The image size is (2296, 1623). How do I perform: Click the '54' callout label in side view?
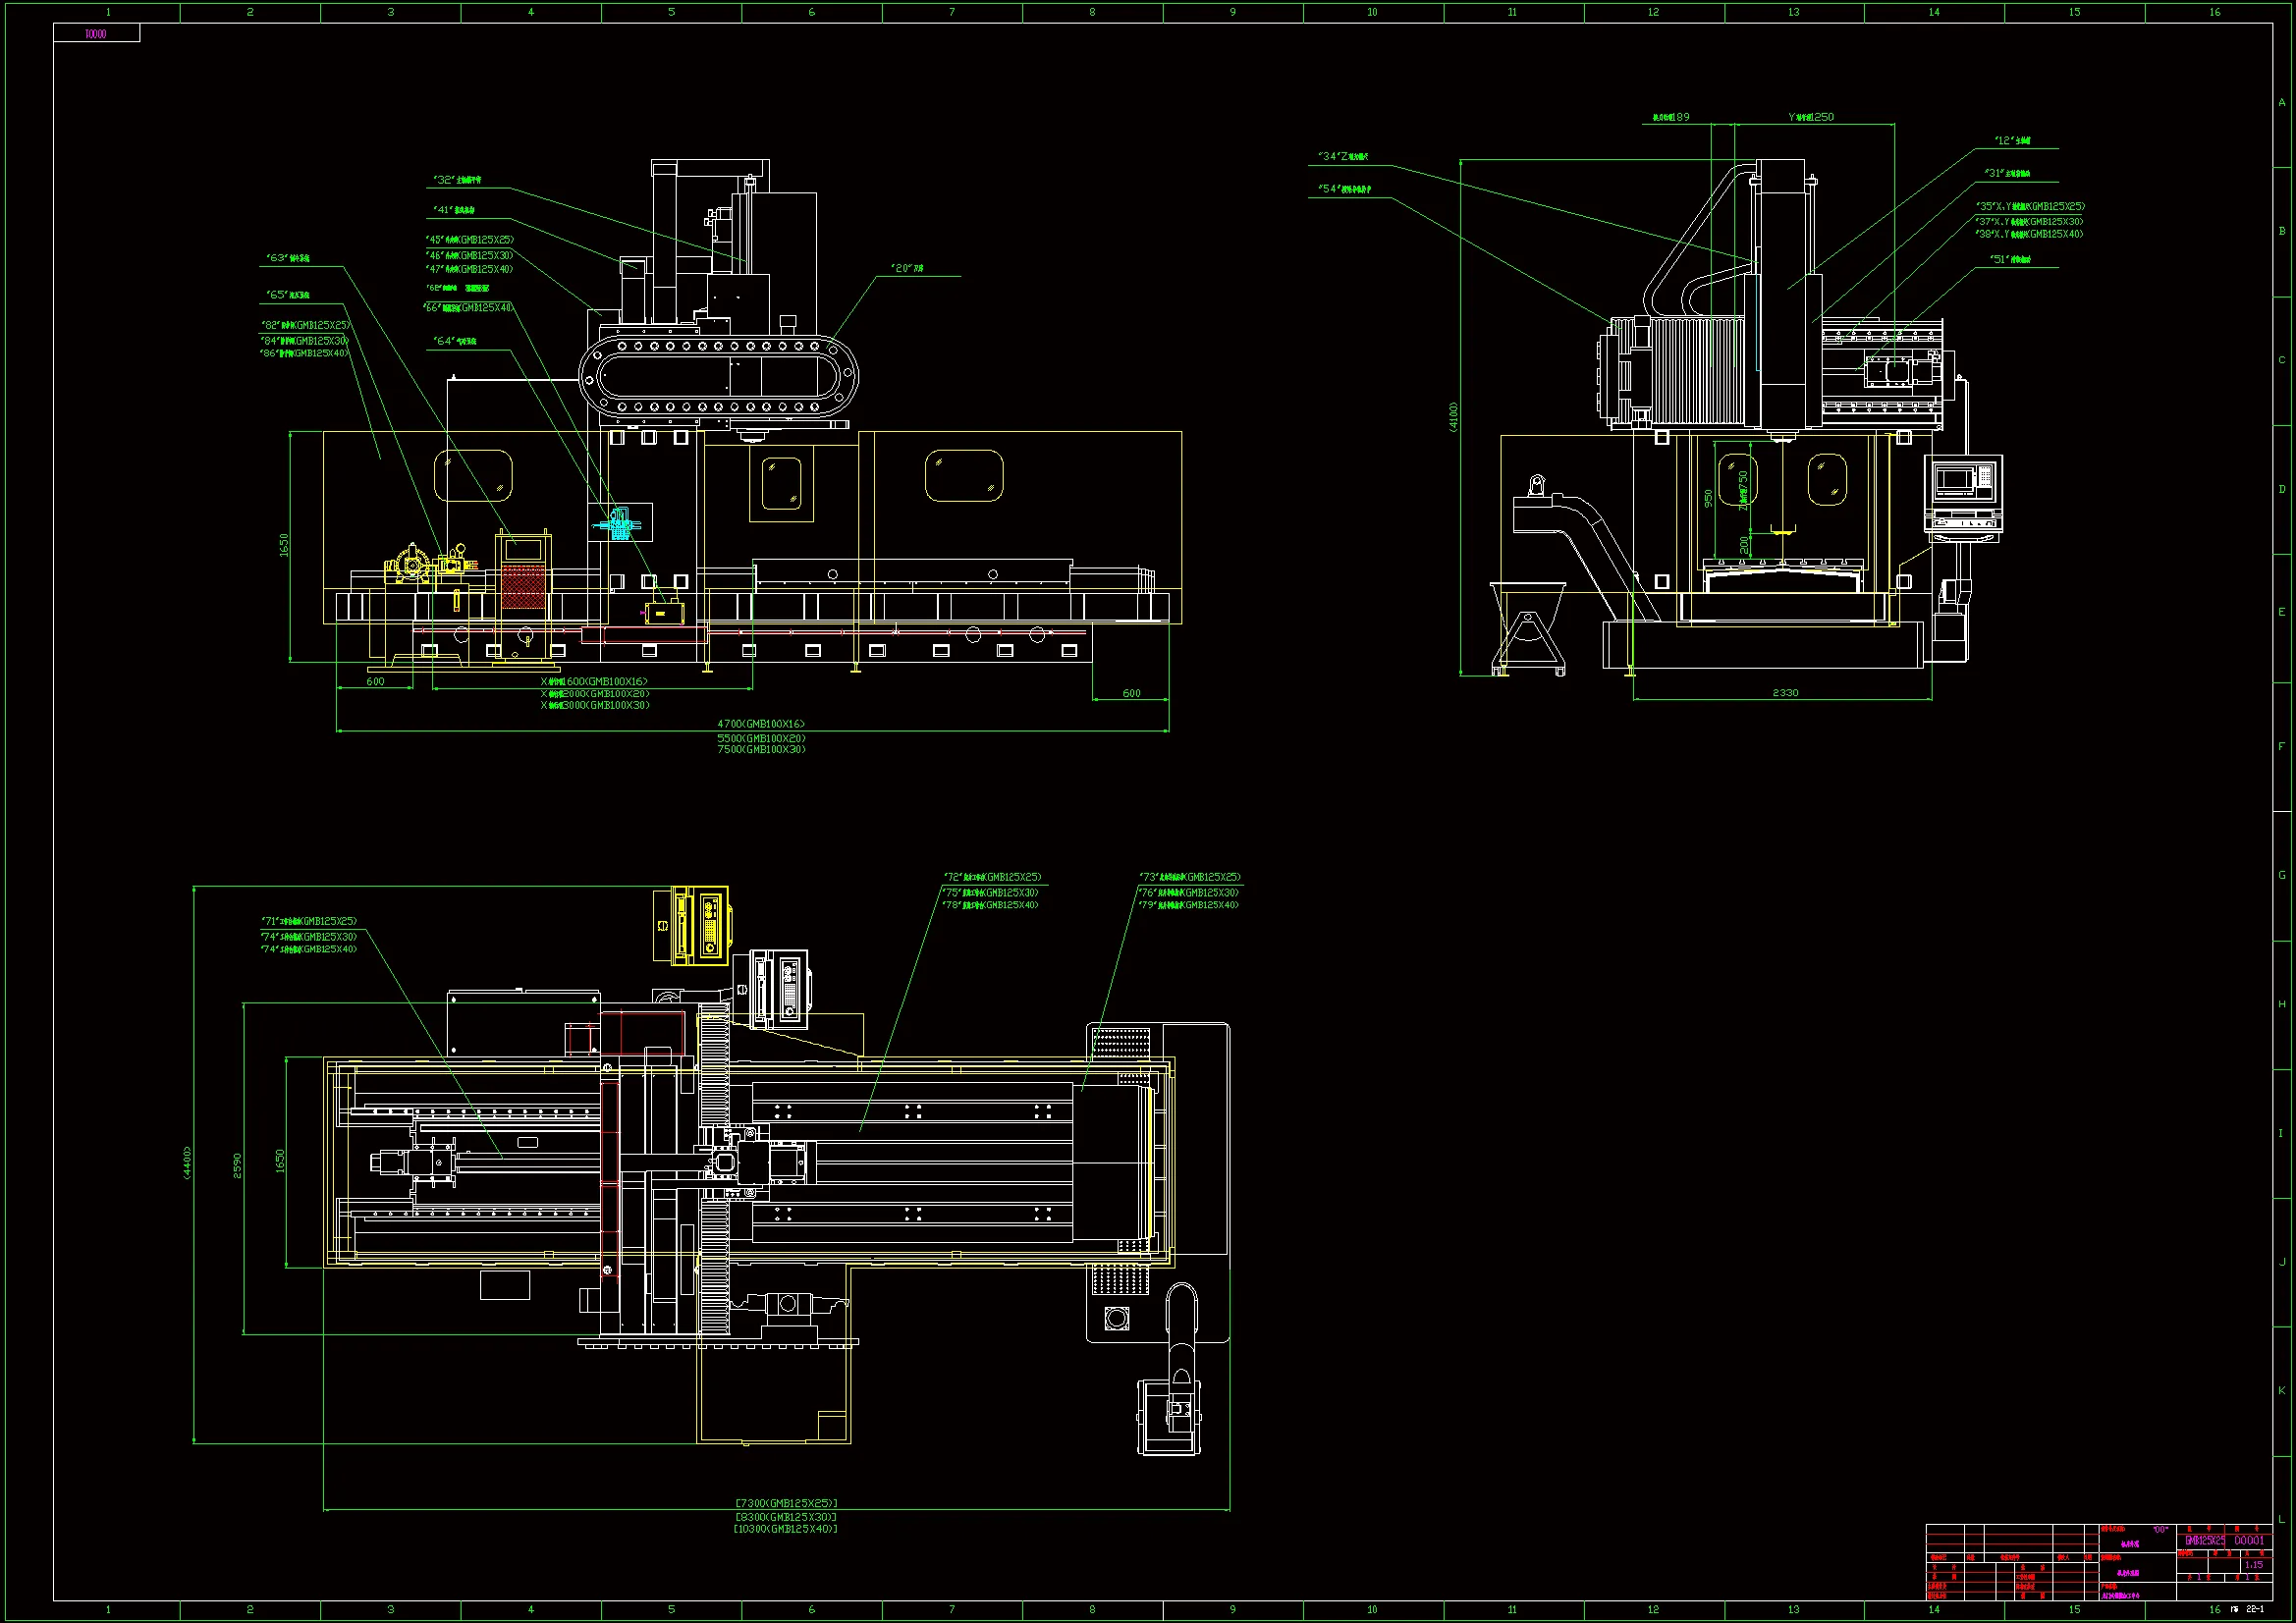point(1344,189)
